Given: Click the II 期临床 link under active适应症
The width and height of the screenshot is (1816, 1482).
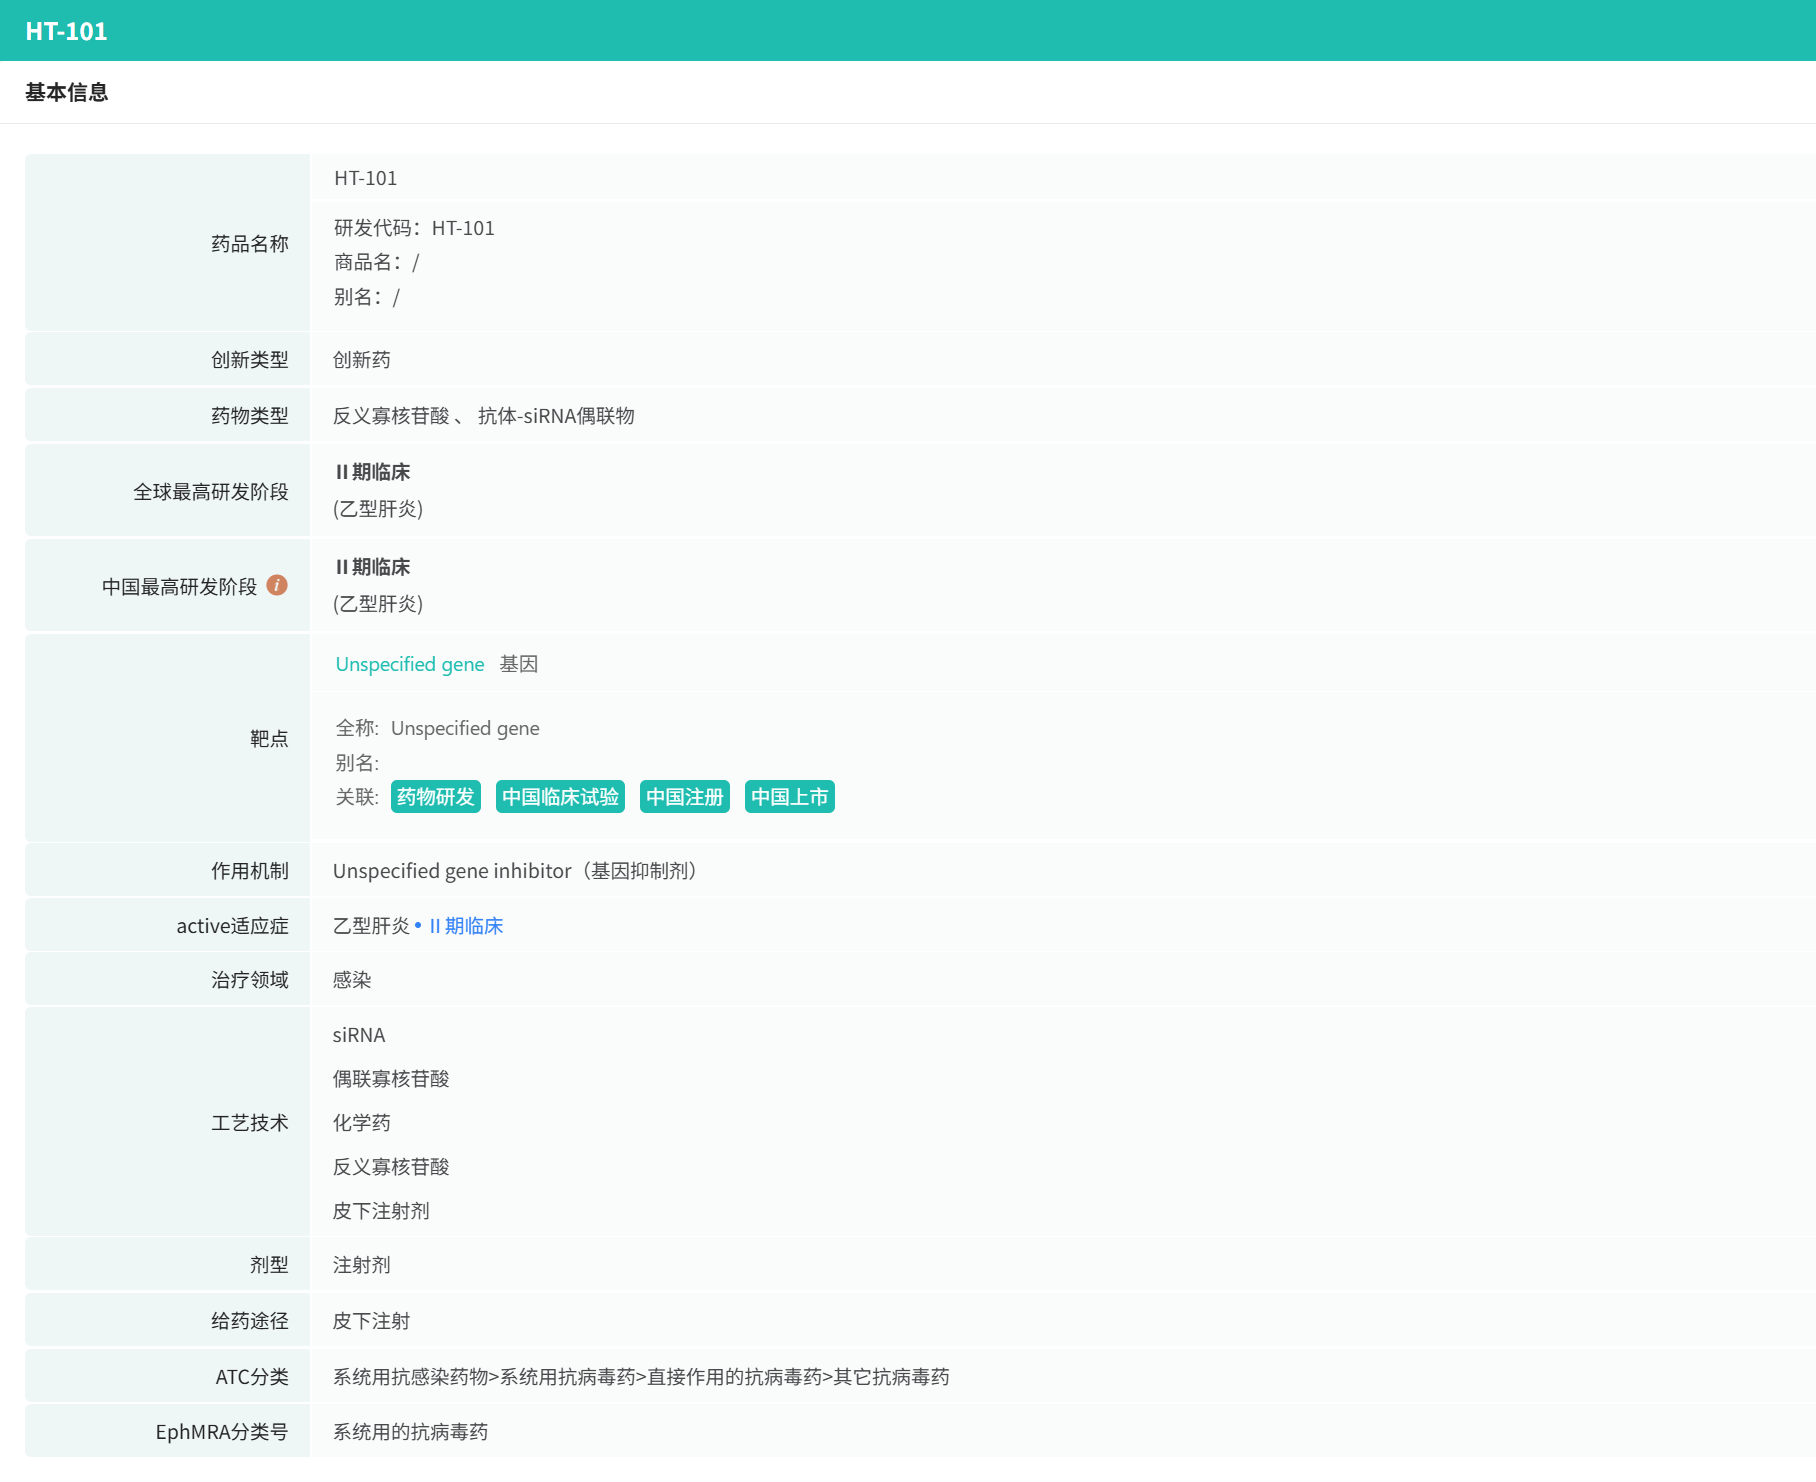Looking at the screenshot, I should pos(466,926).
